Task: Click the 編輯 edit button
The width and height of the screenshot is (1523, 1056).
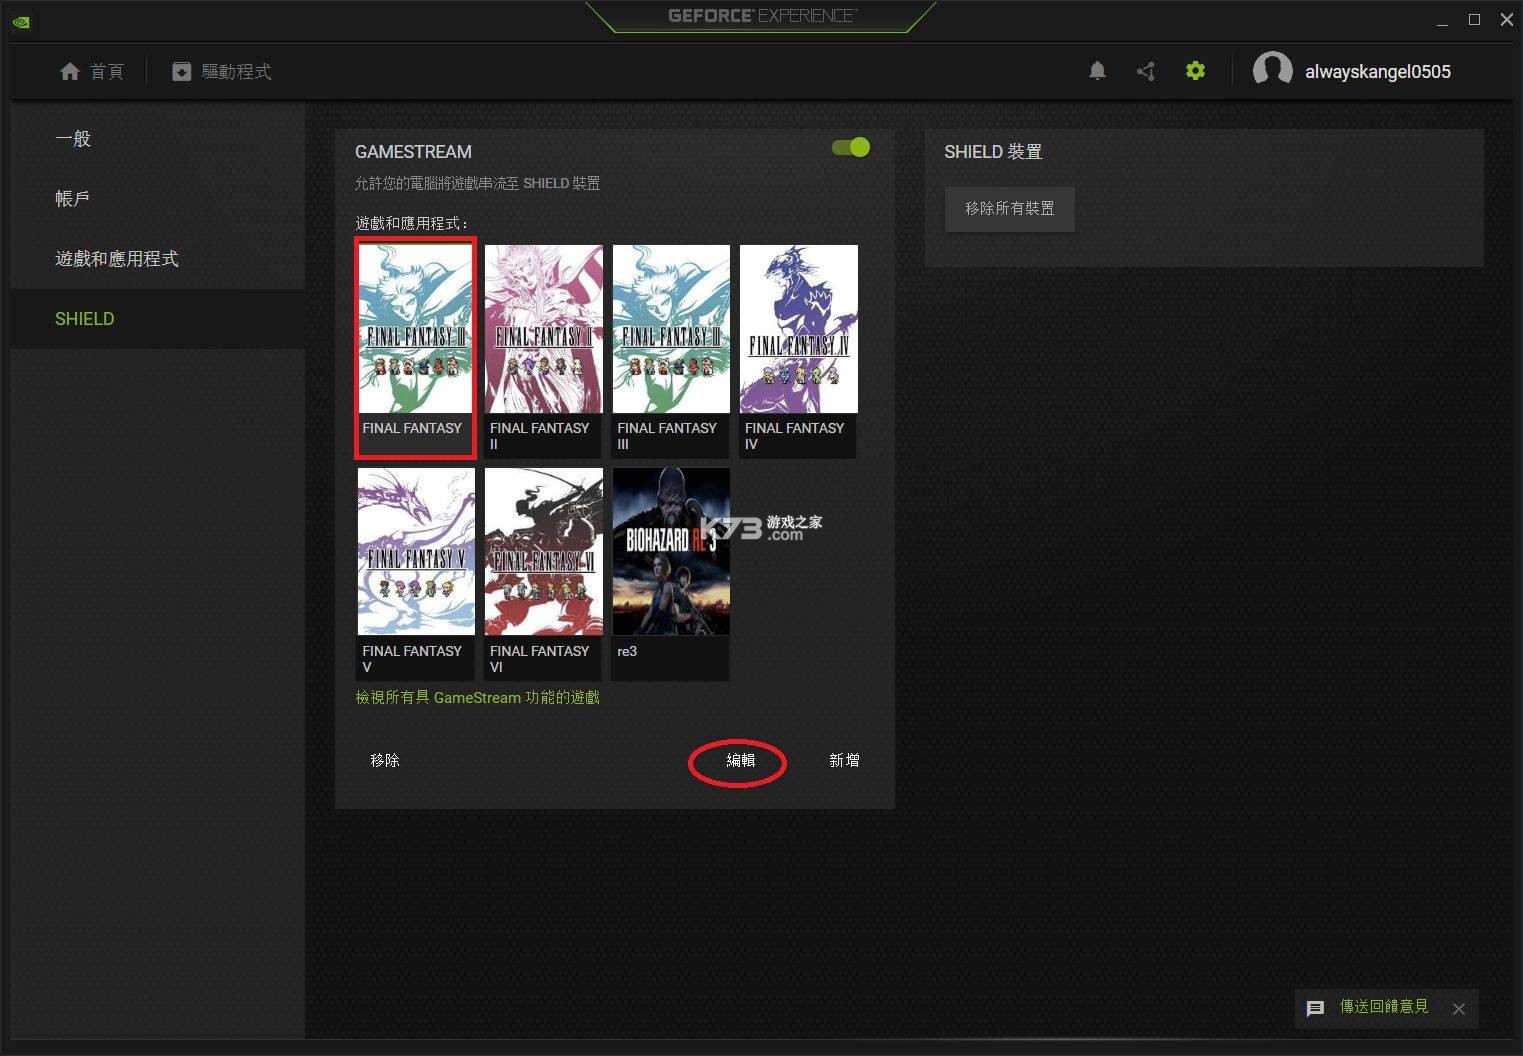Action: click(738, 760)
